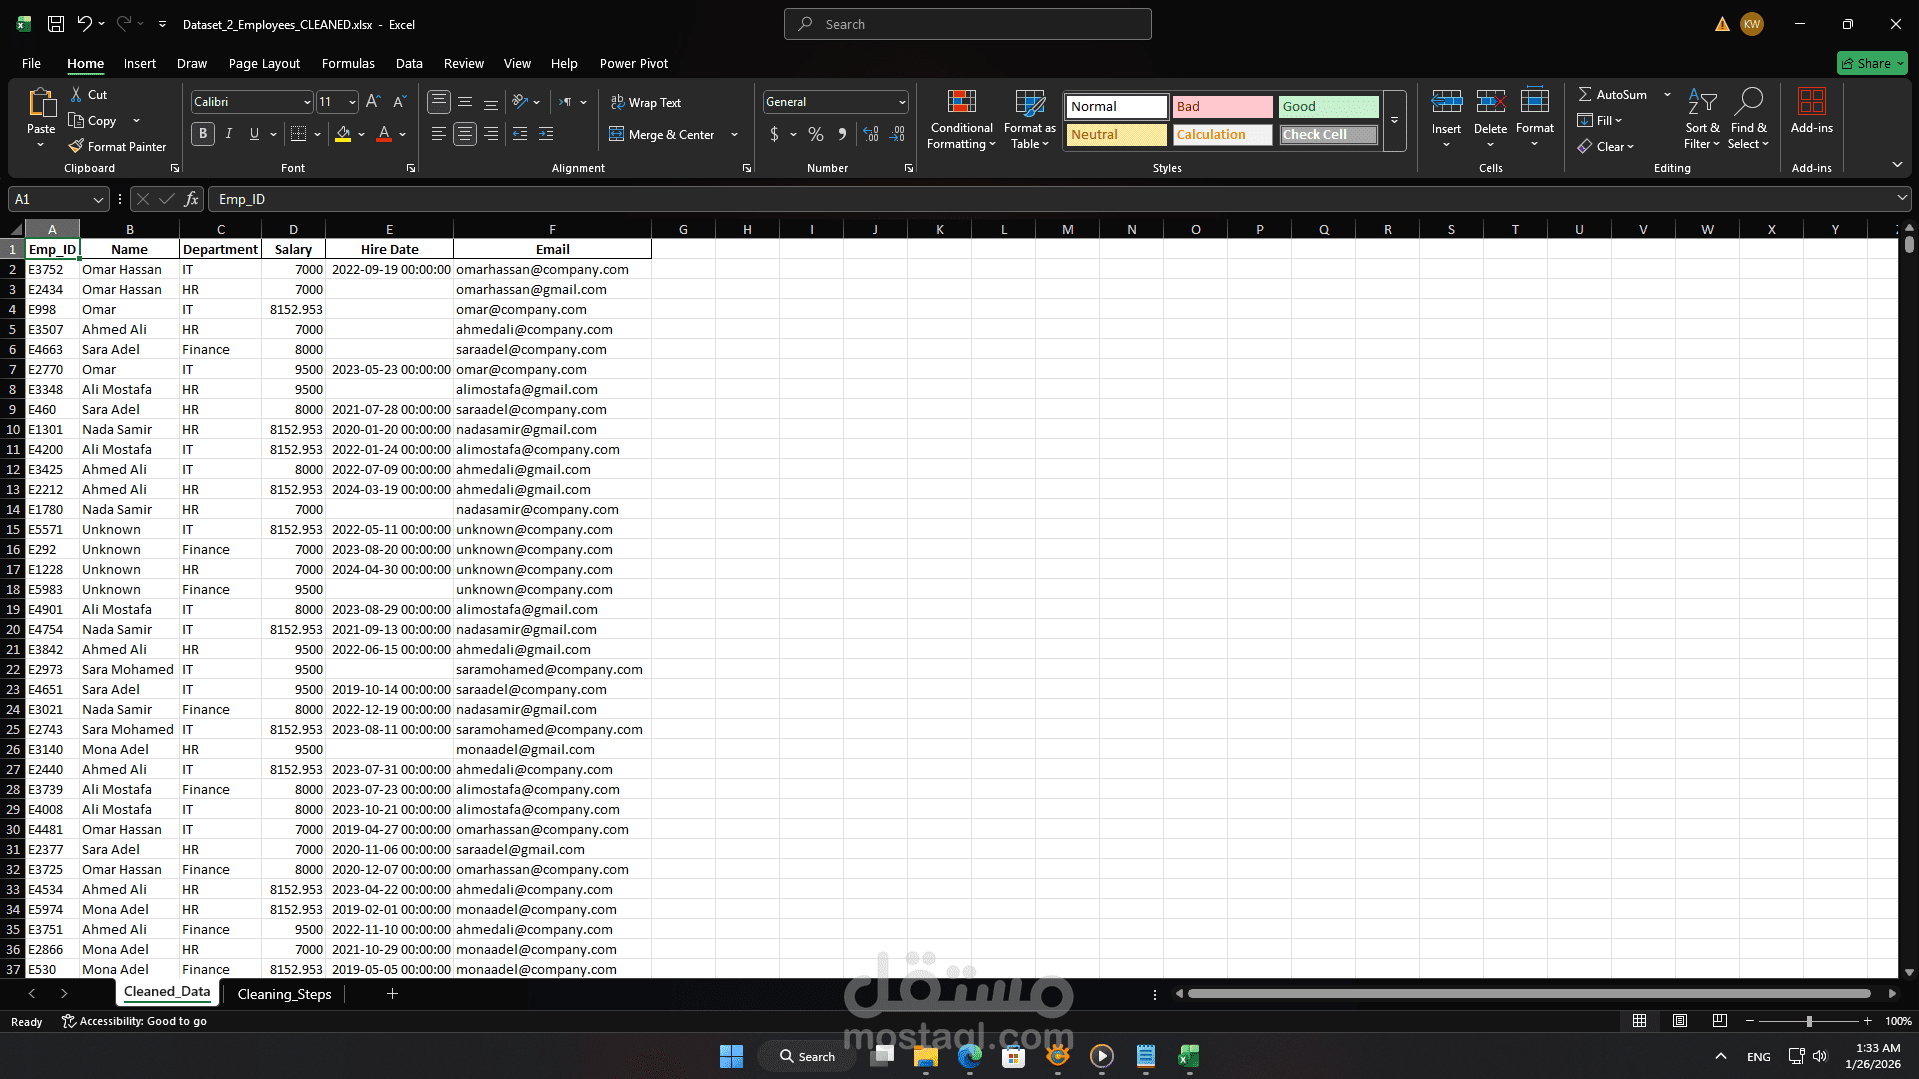Open Find & Select magnifier

[x=1748, y=119]
